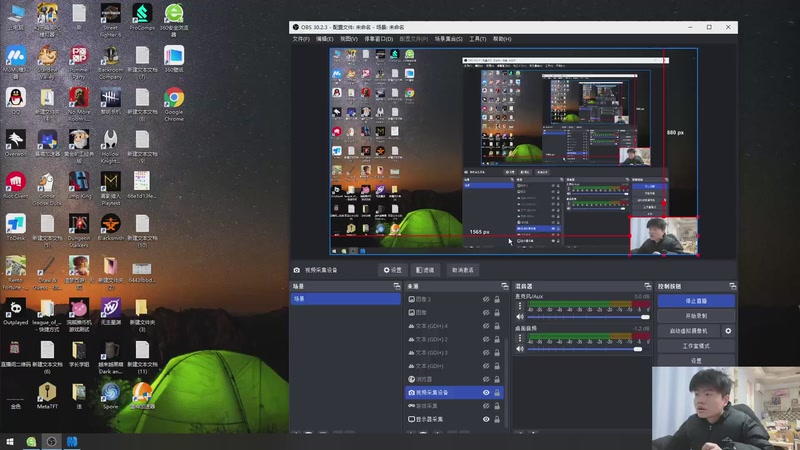Click the 开始录制 button
Screen dimensions: 800x450
(x=696, y=316)
